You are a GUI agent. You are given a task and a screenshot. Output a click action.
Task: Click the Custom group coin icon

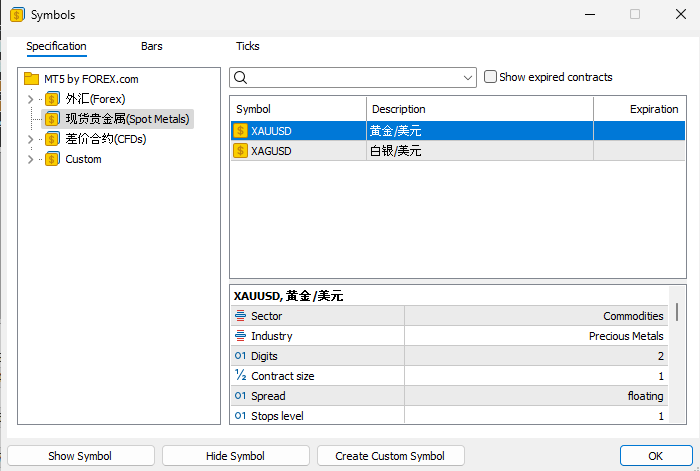tap(53, 159)
